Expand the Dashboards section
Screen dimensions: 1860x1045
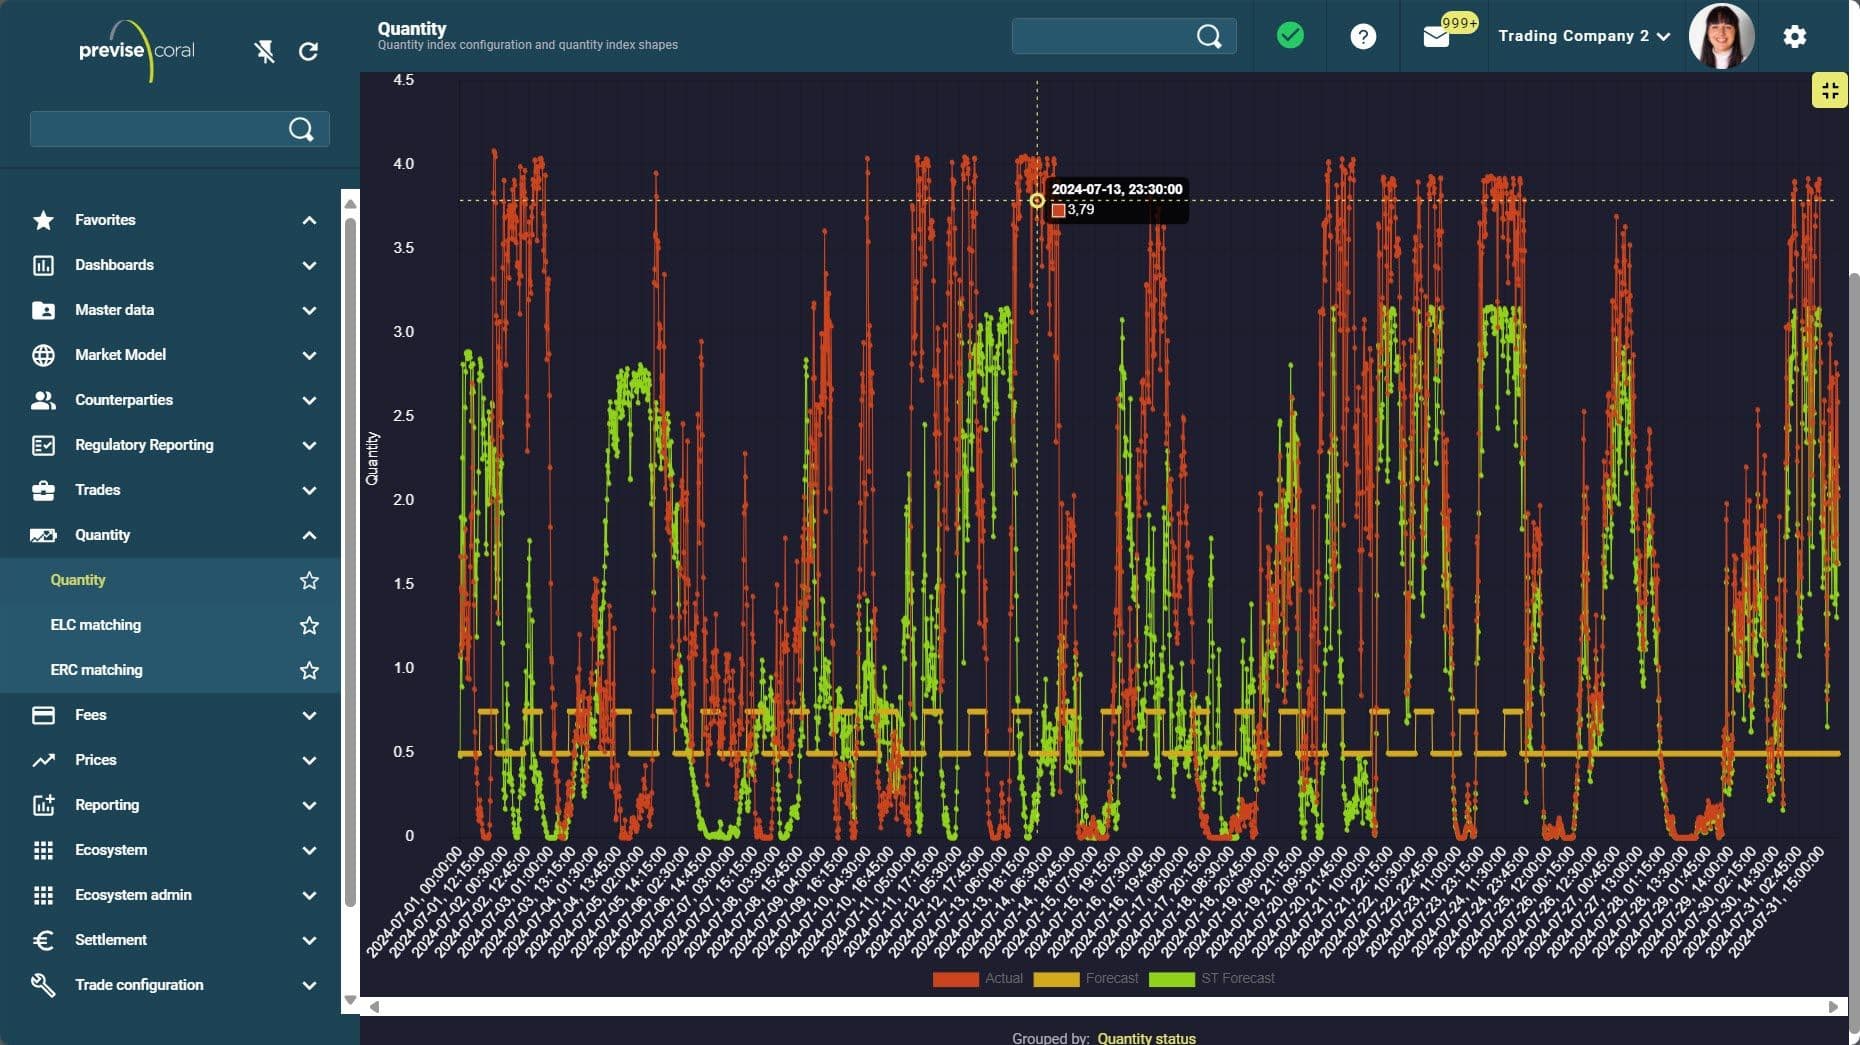(309, 265)
